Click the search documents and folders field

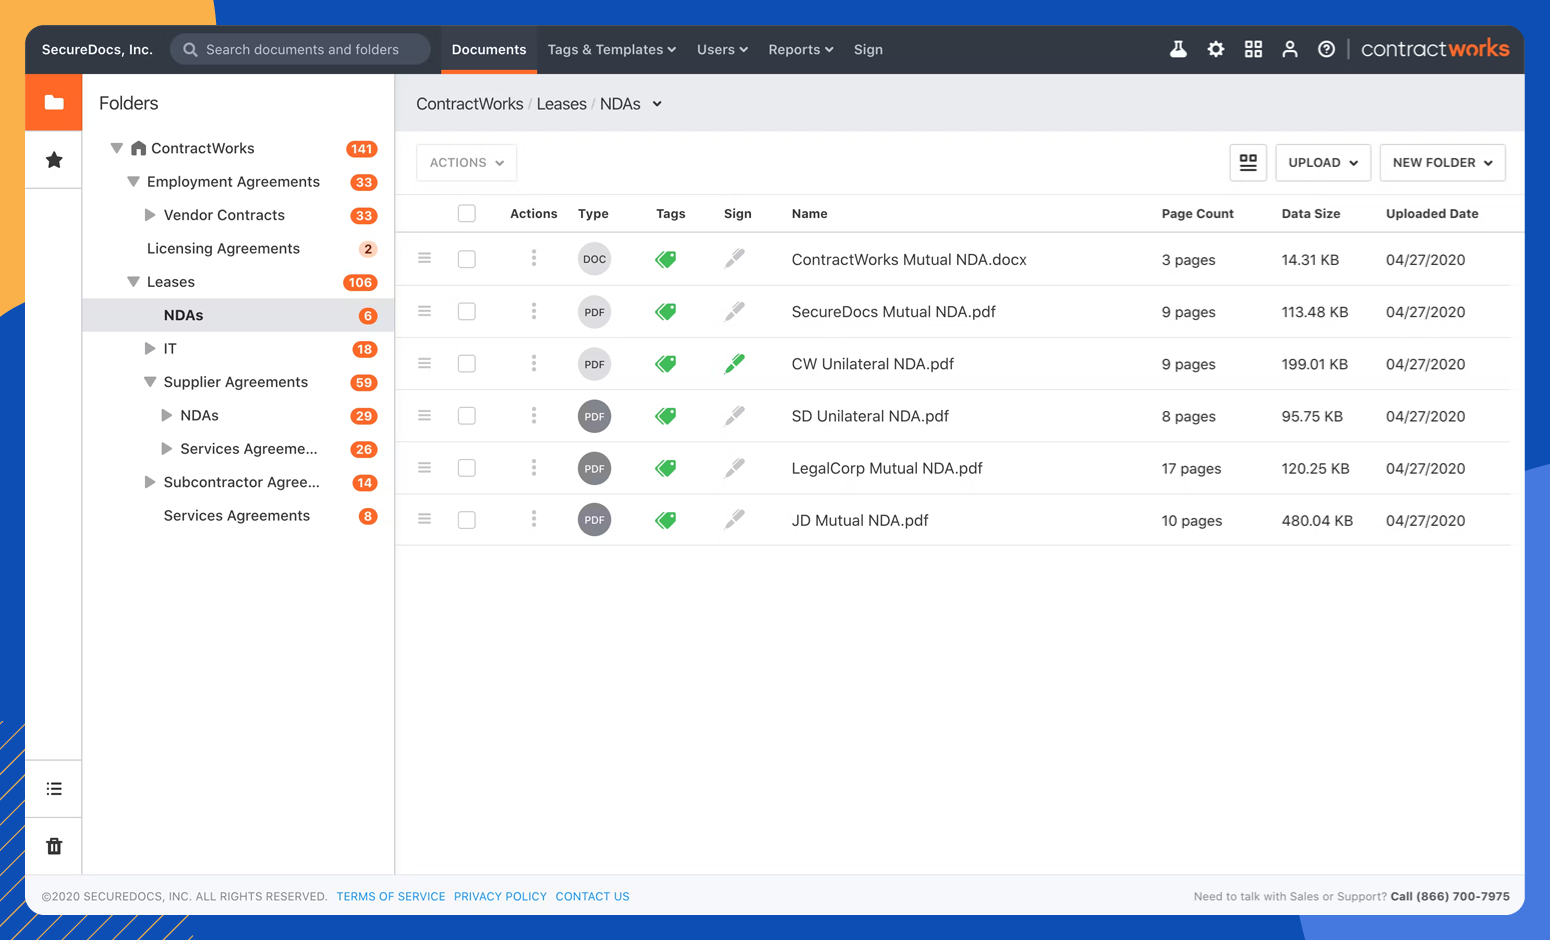coord(300,48)
